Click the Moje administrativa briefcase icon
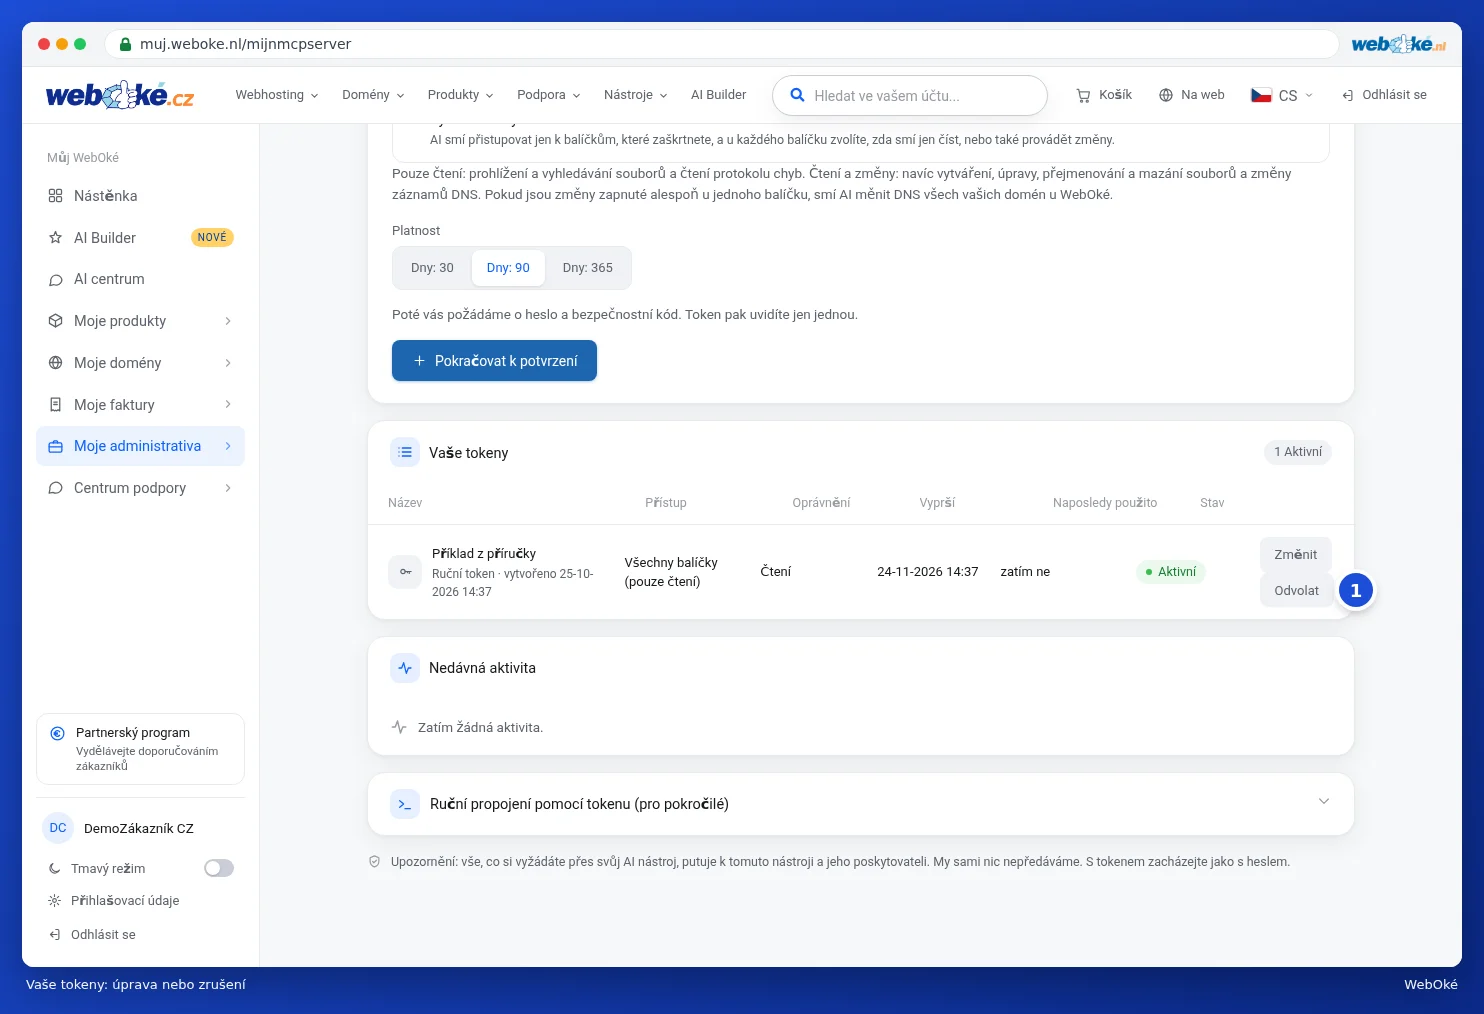 [x=56, y=446]
